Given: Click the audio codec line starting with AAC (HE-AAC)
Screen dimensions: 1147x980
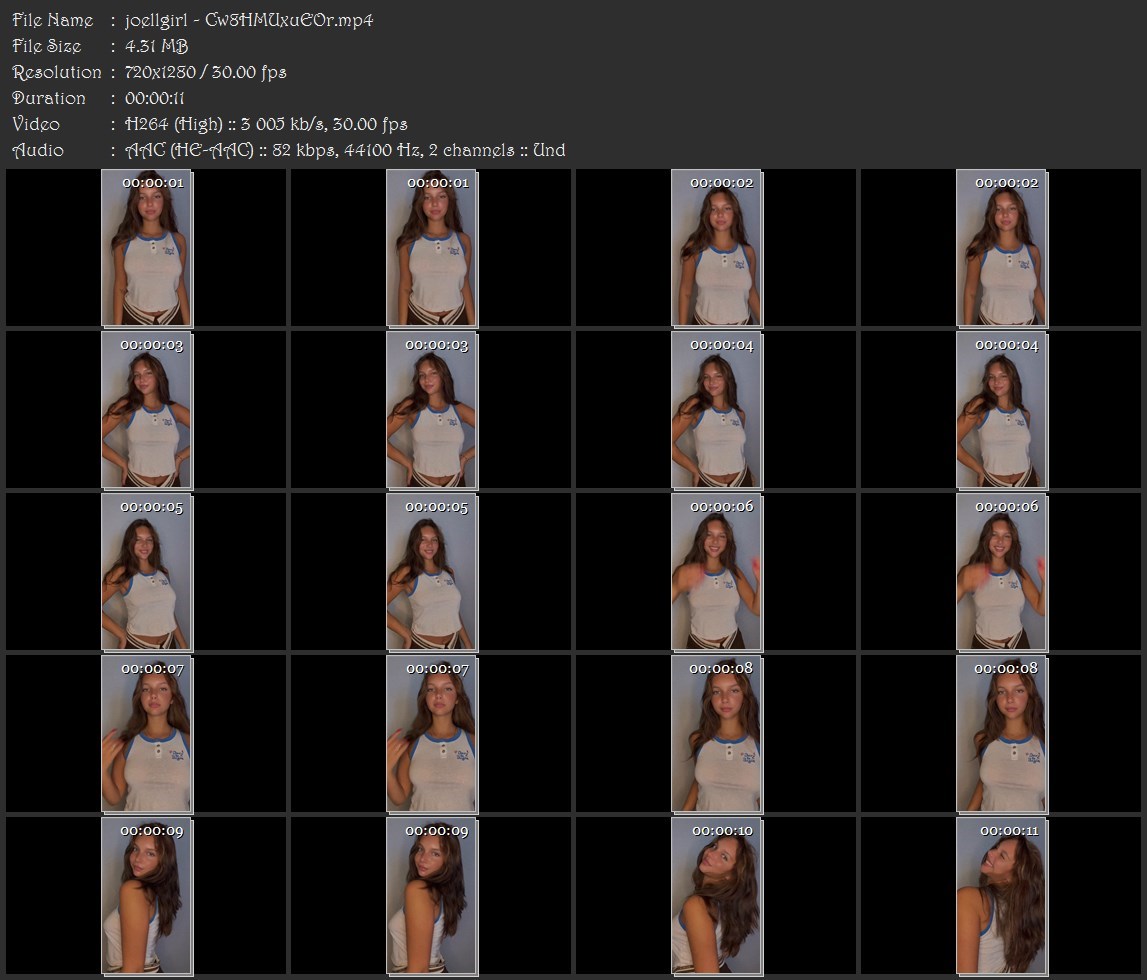Looking at the screenshot, I should click(x=345, y=150).
